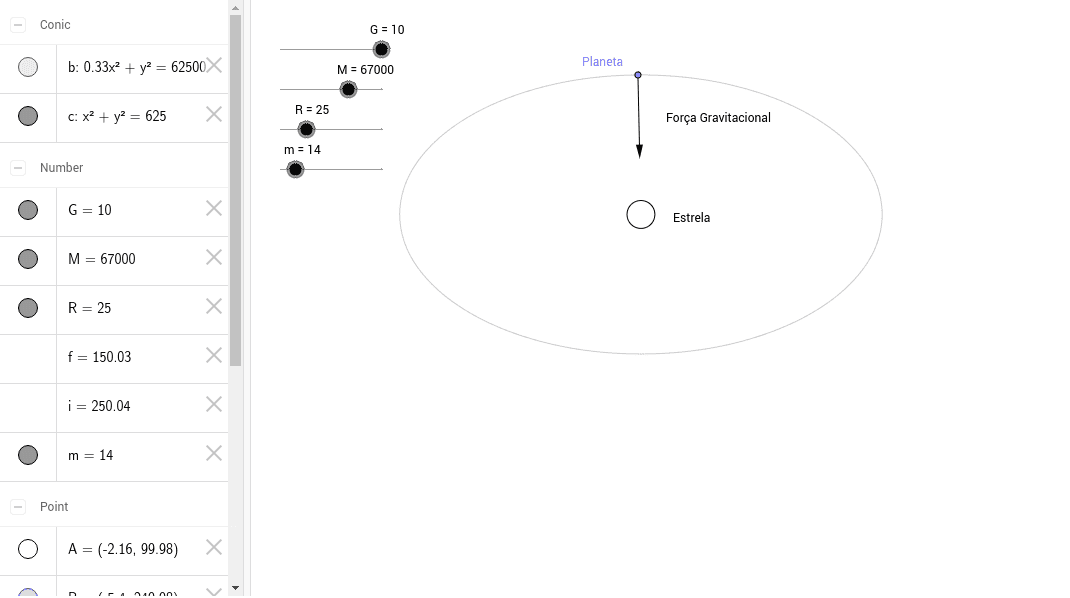The width and height of the screenshot is (1070, 598).
Task: Select m = 14 text in algebra list
Action: (90, 455)
